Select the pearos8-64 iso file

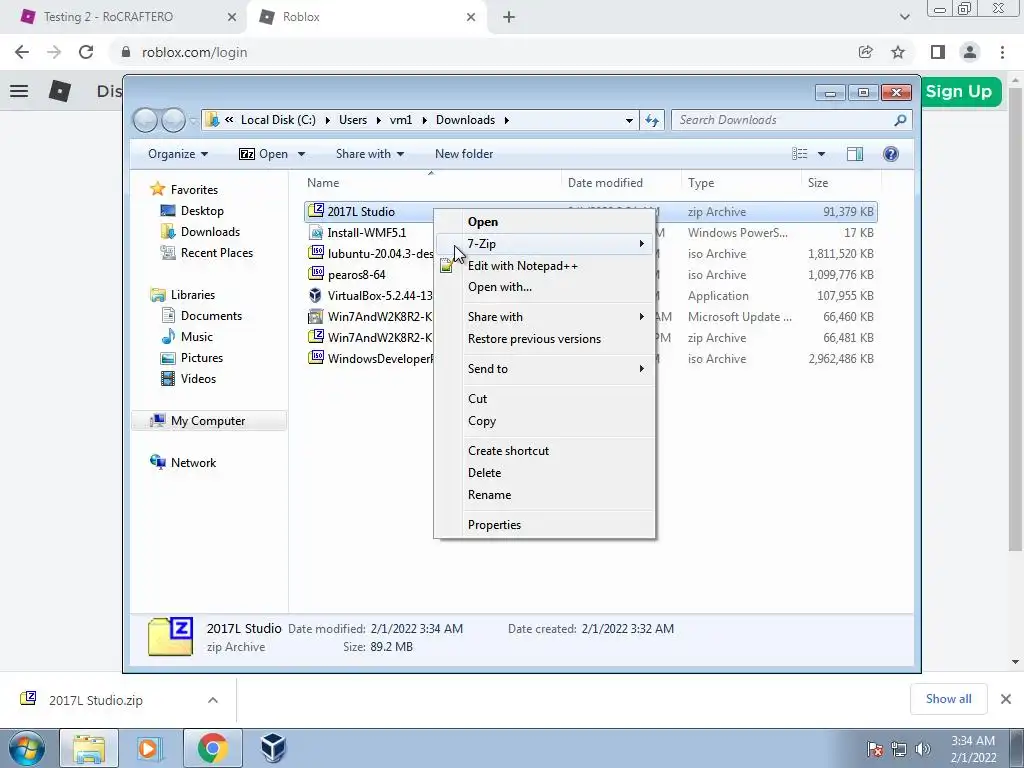point(357,275)
